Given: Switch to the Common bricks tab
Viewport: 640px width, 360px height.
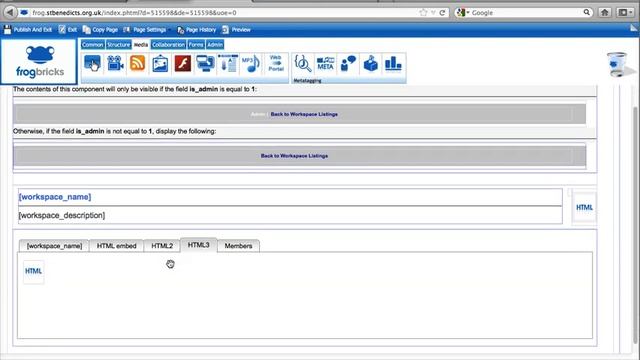Looking at the screenshot, I should coord(93,44).
